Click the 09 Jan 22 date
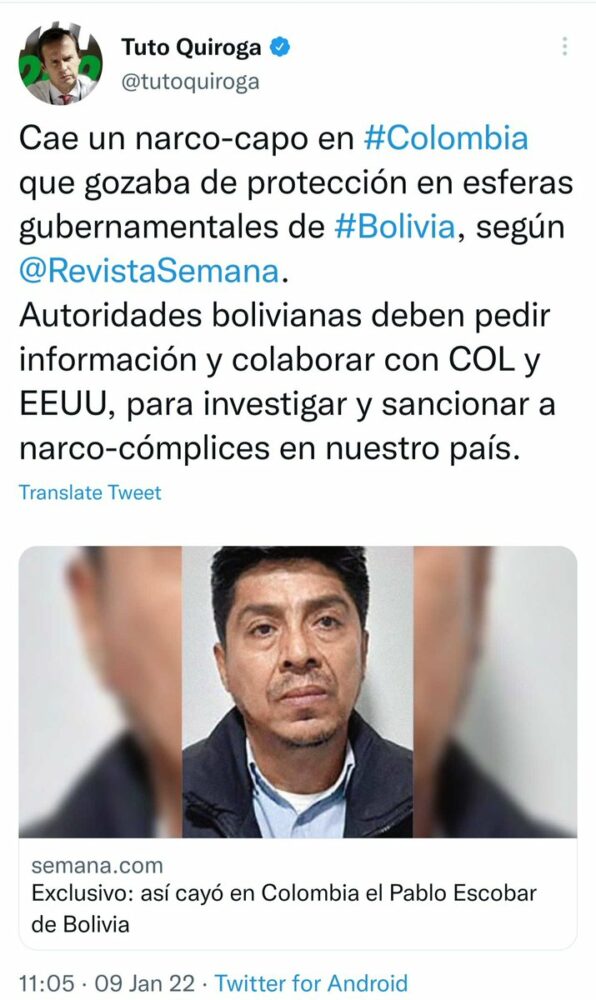 [x=144, y=983]
